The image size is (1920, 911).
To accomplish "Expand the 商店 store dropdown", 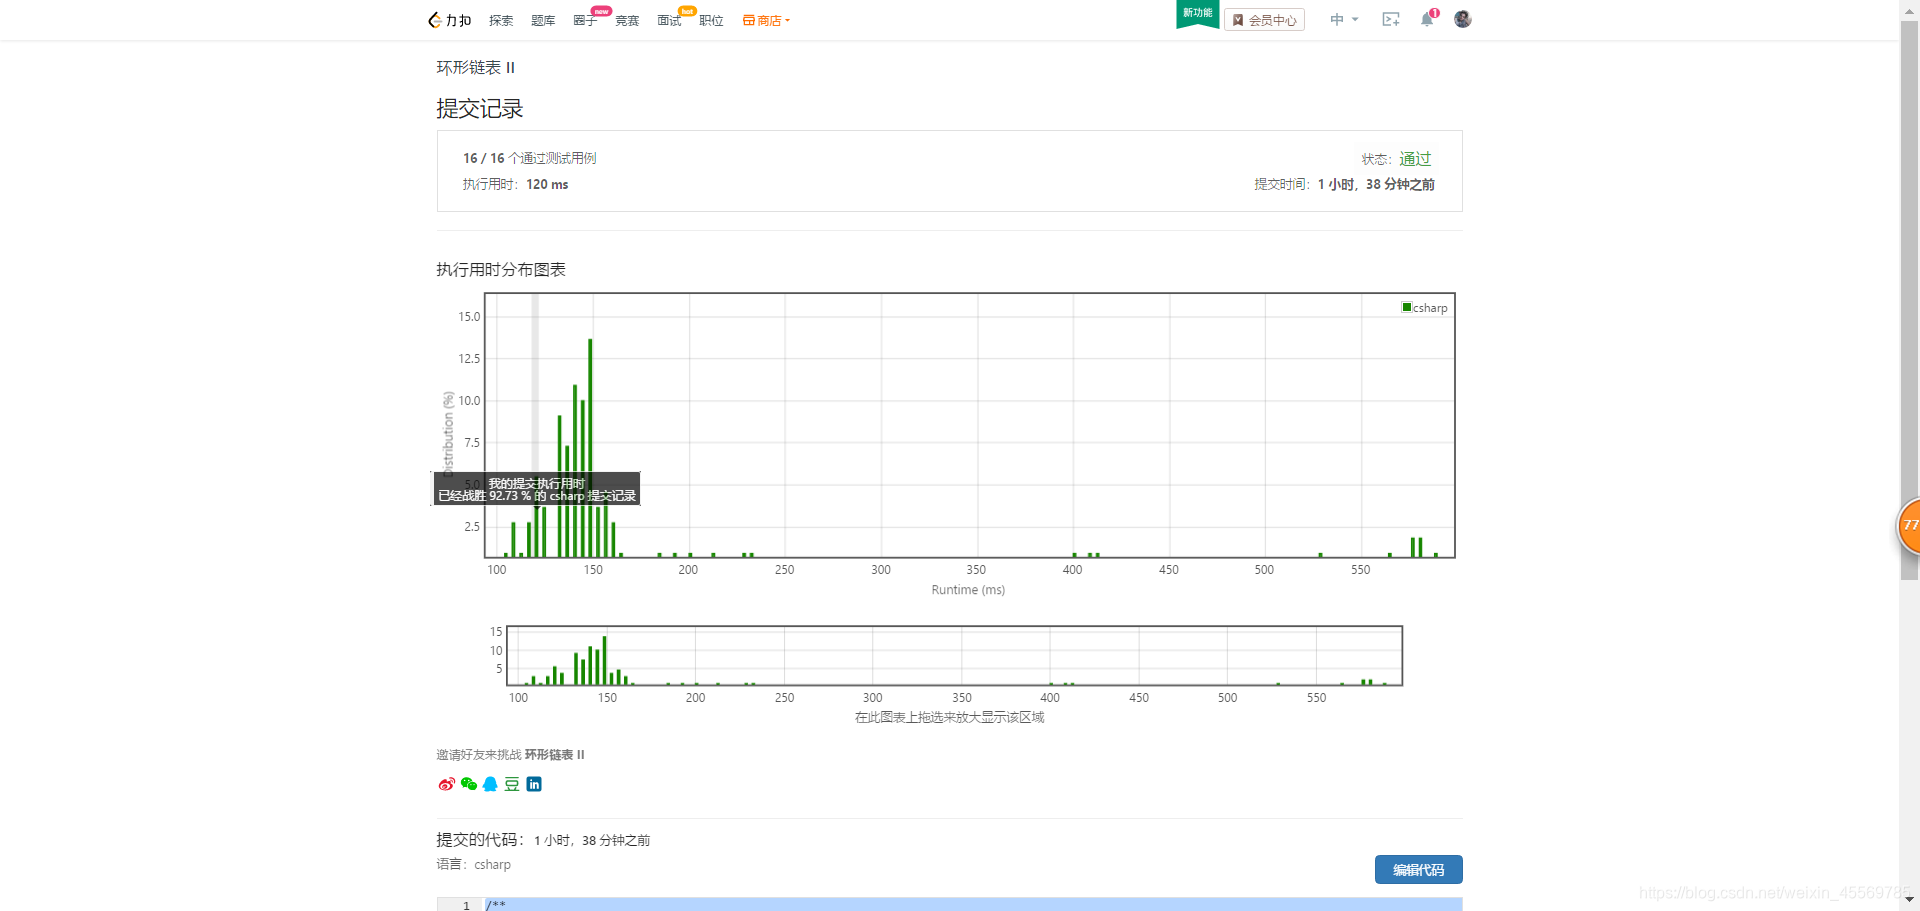I will coord(766,20).
